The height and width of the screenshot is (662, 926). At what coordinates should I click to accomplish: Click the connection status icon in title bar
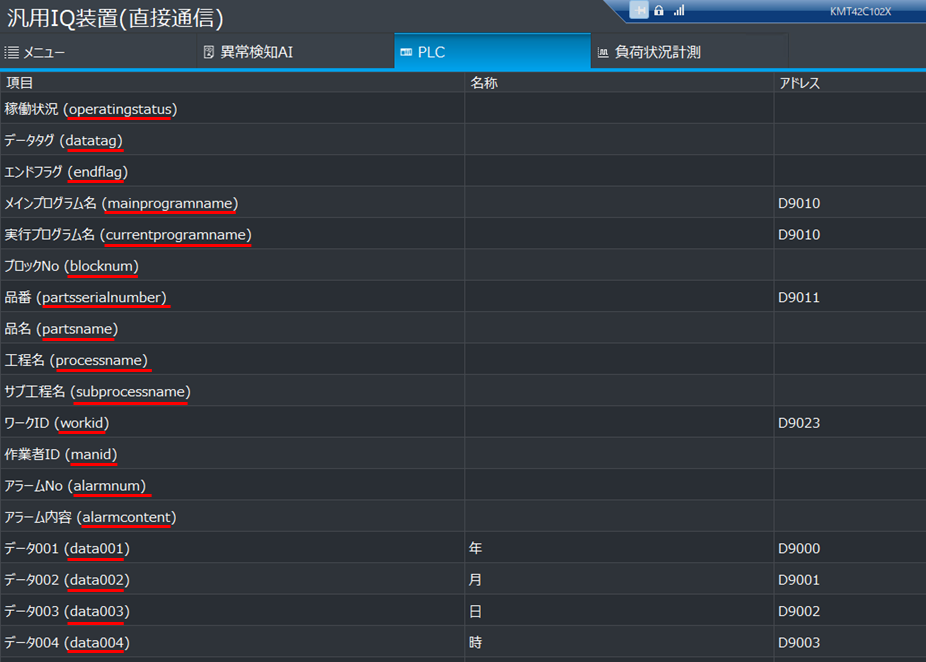click(638, 10)
